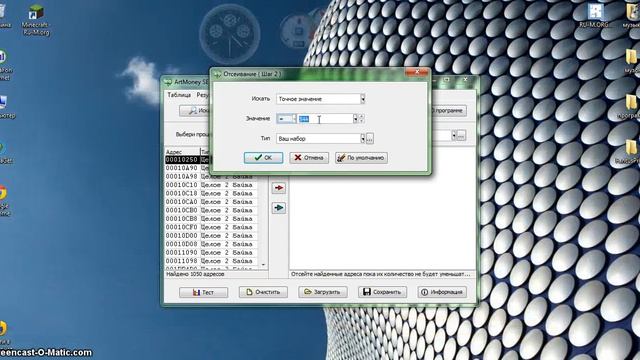The height and width of the screenshot is (360, 640).
Task: Confirm the filter dialog with OK
Action: [x=263, y=158]
